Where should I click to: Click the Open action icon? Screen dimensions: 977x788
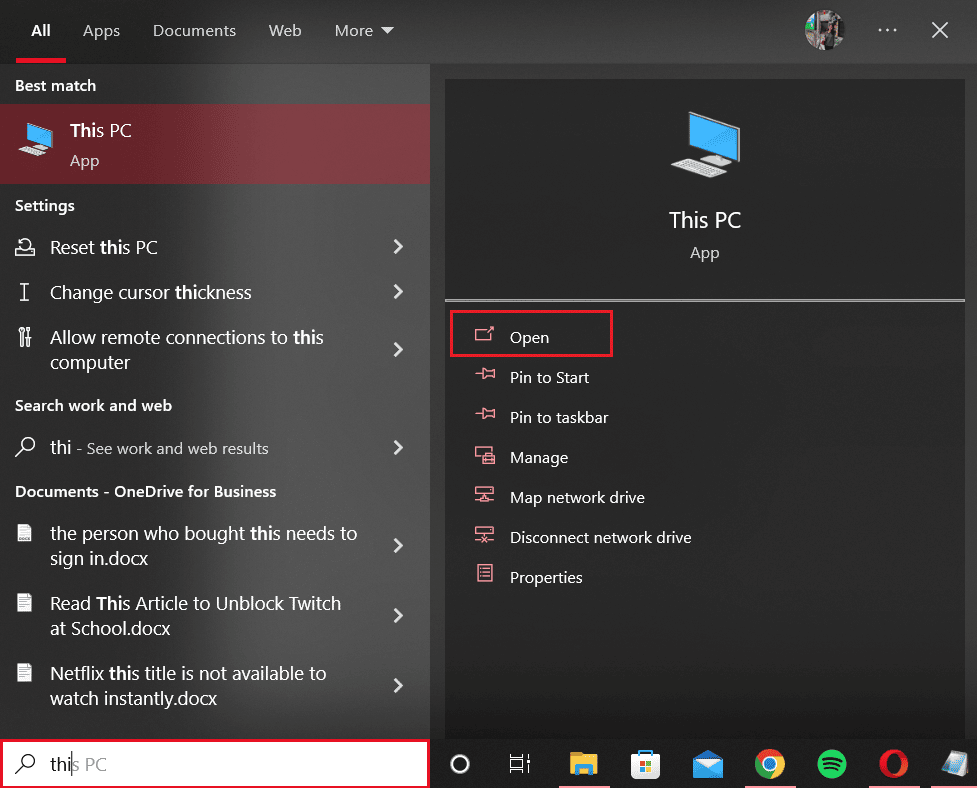pyautogui.click(x=484, y=335)
